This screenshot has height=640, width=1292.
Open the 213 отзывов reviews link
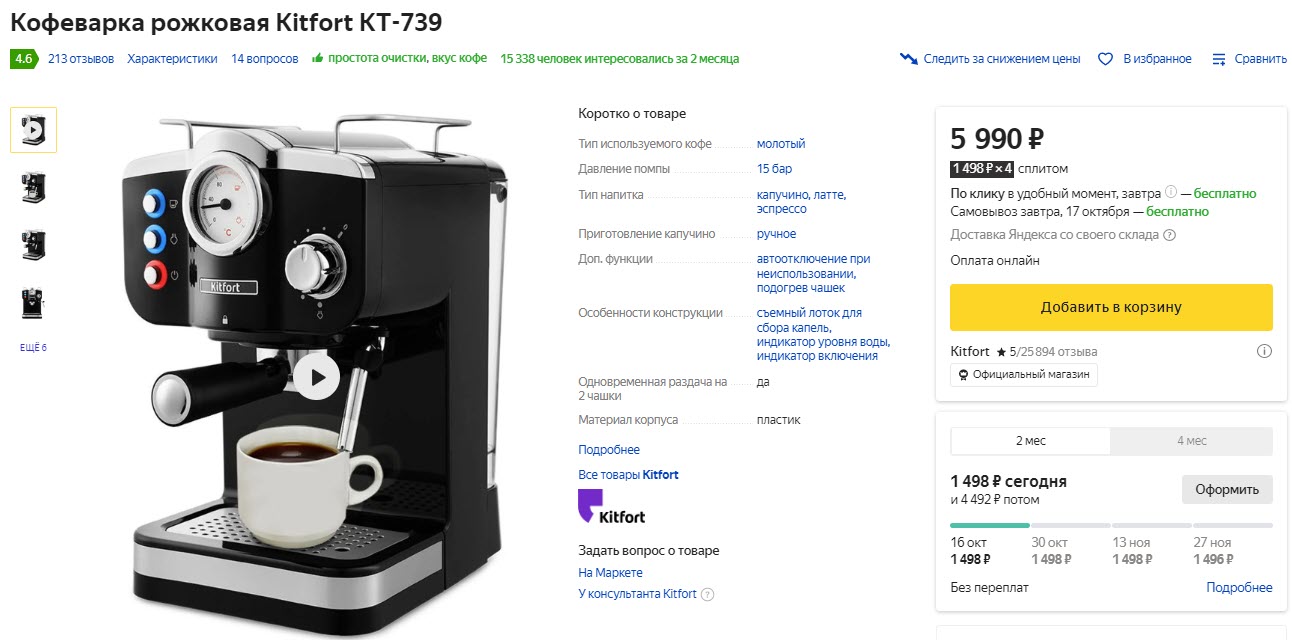click(x=81, y=59)
